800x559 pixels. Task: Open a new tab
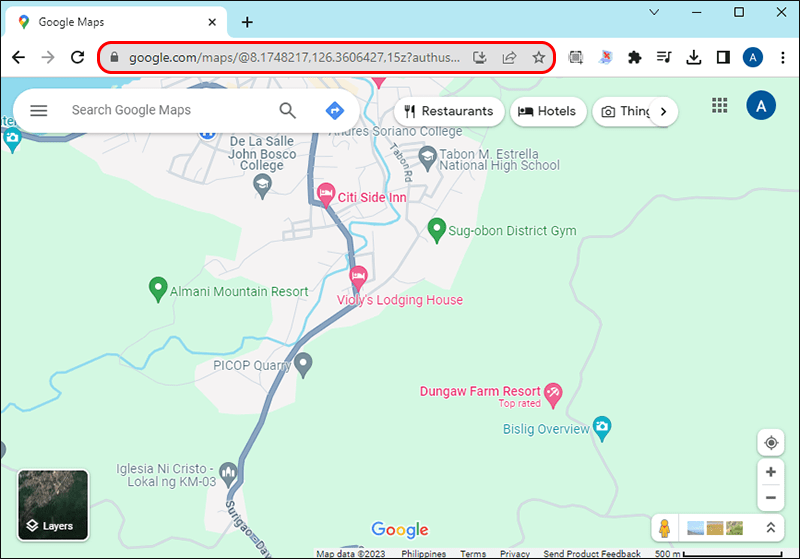[247, 22]
